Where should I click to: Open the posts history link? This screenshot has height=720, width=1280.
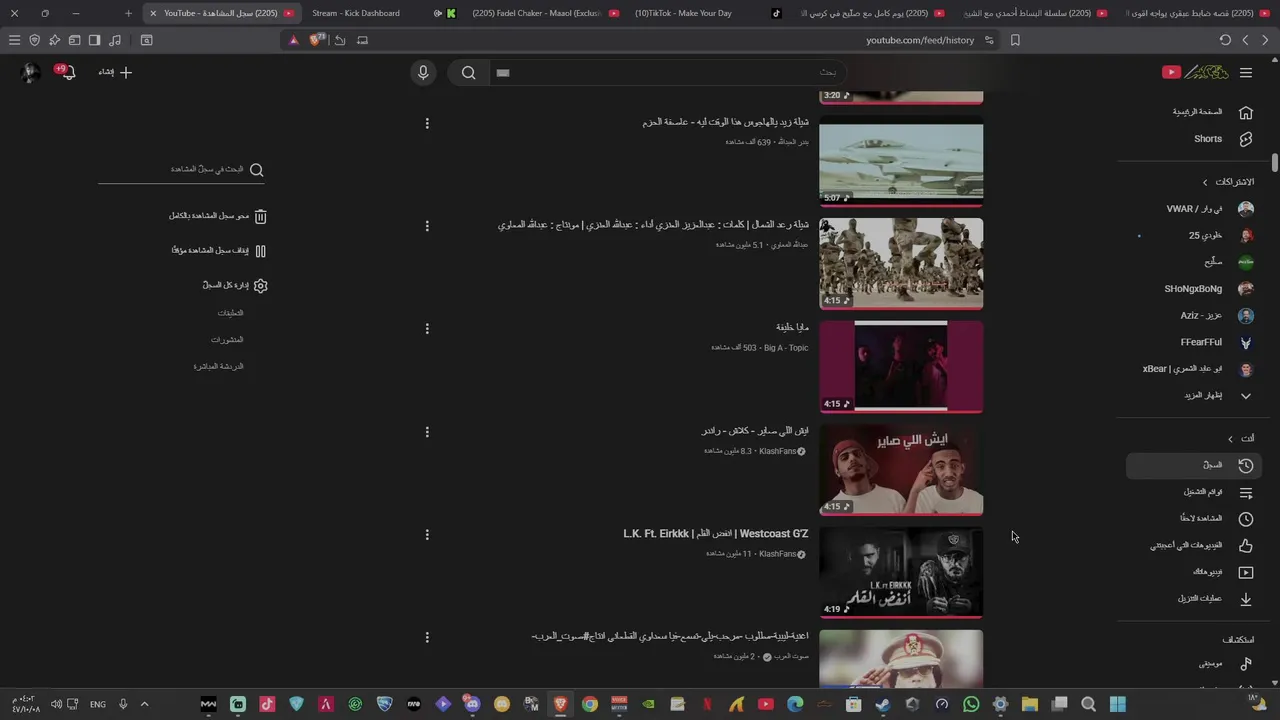(x=227, y=340)
